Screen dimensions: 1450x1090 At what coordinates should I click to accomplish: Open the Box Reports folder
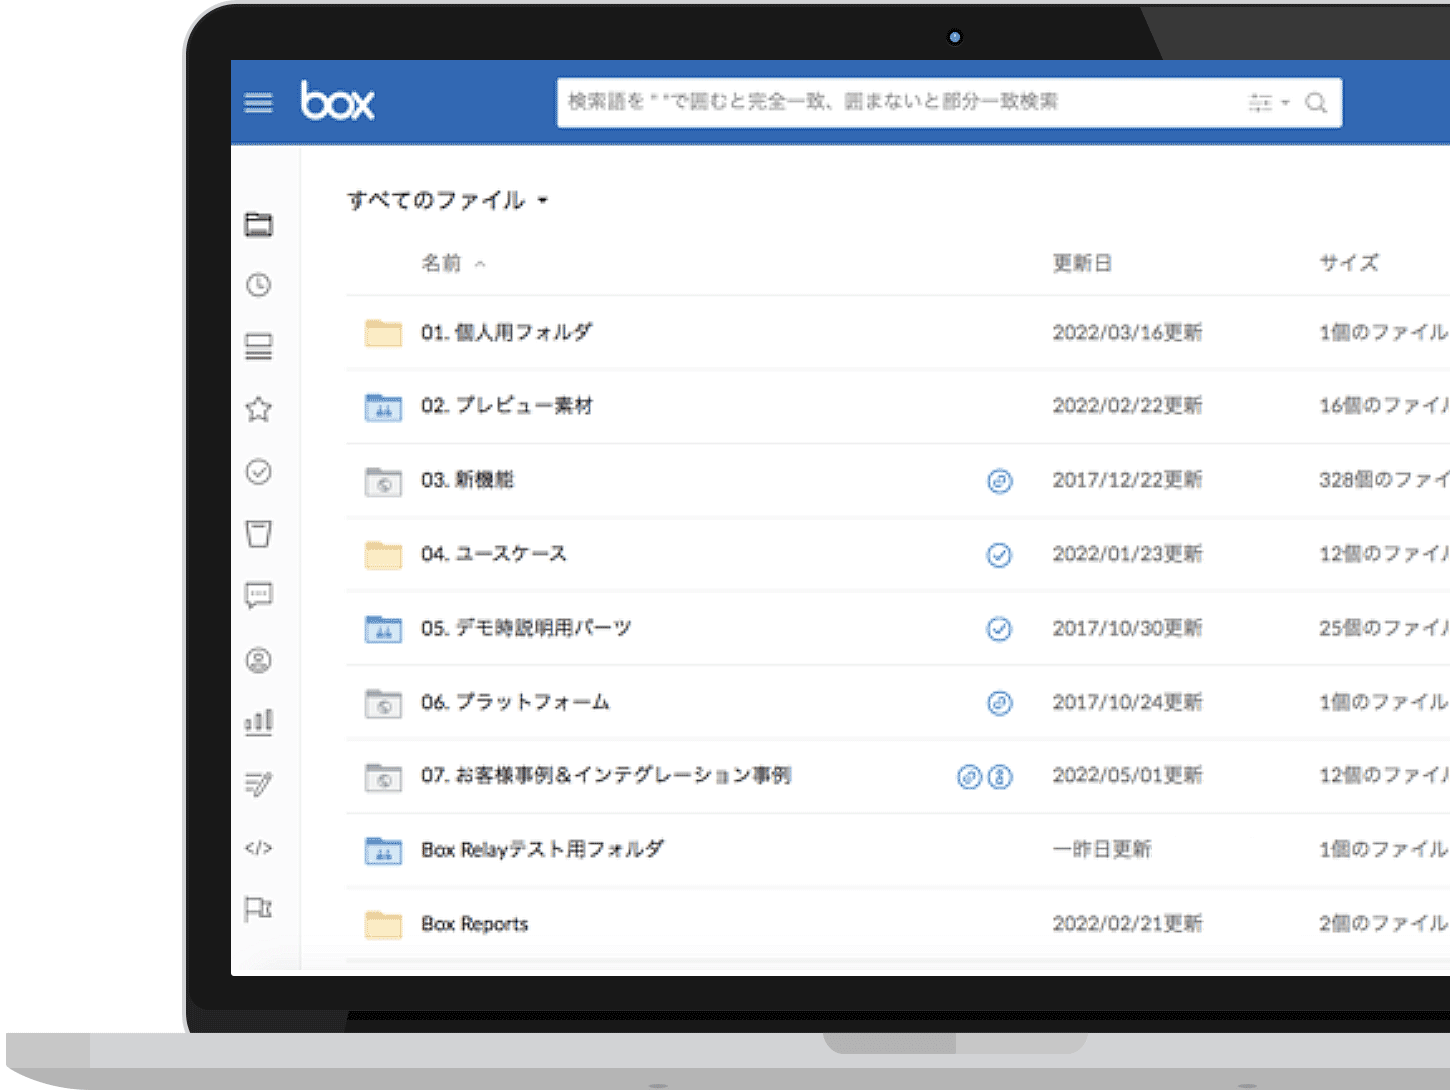(x=473, y=924)
